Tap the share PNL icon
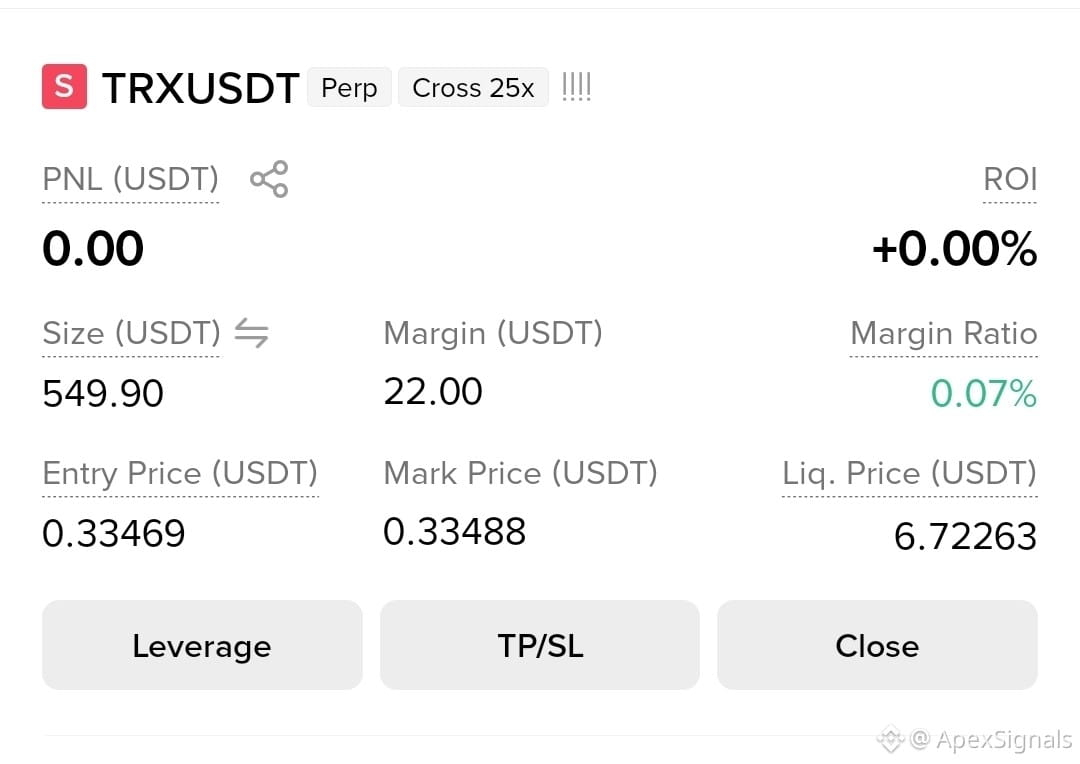This screenshot has height=764, width=1080. click(269, 179)
